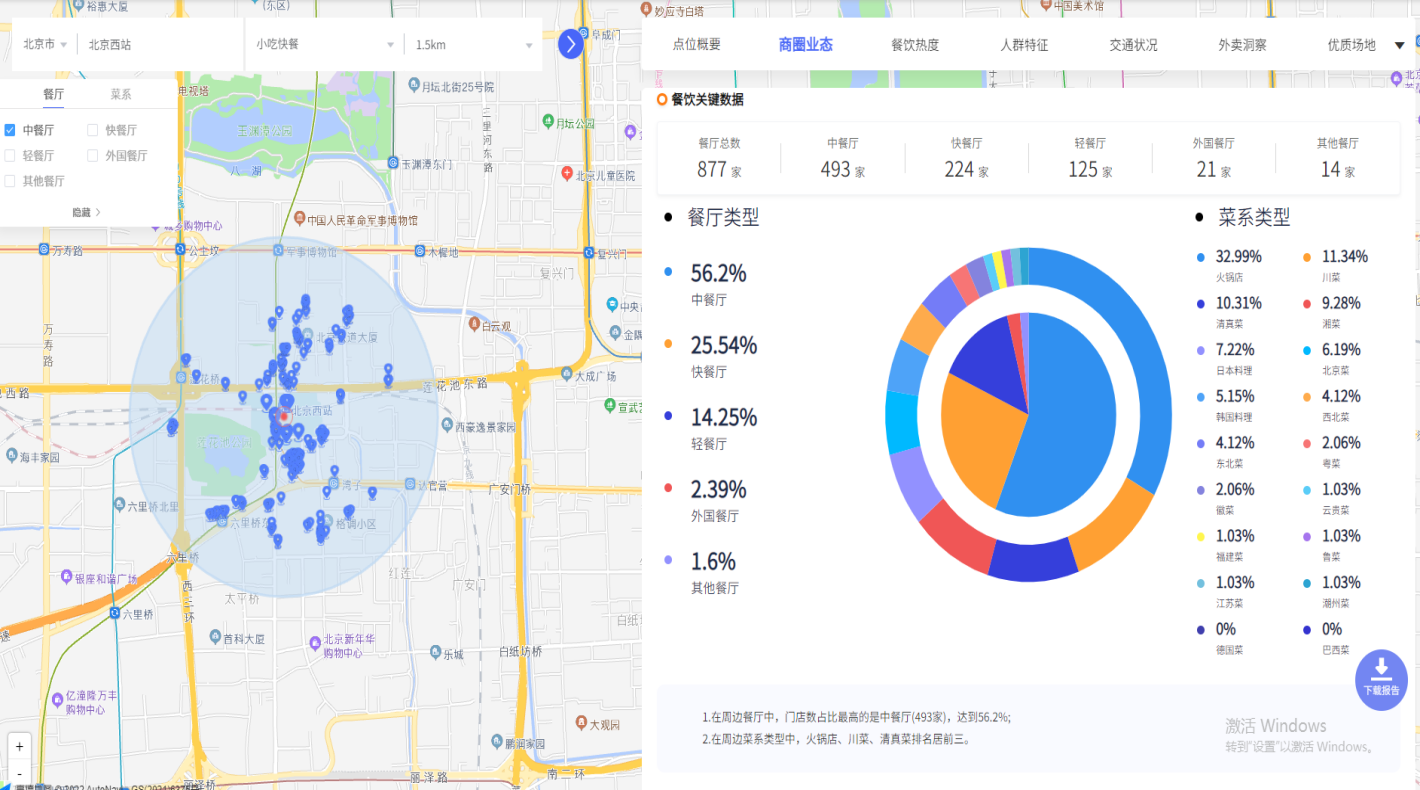Click the blue round arrow collapse button
Image resolution: width=1420 pixels, height=790 pixels.
coord(570,44)
